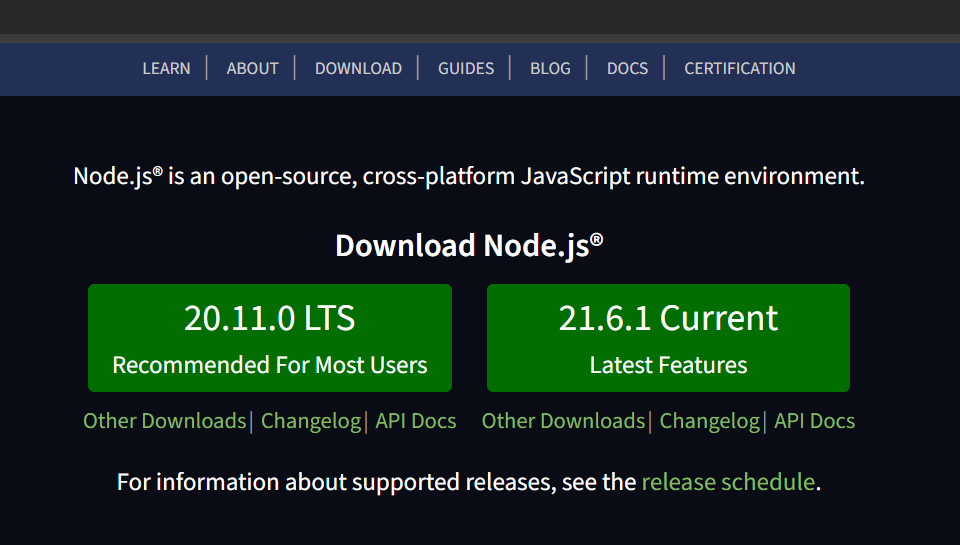The height and width of the screenshot is (545, 960).
Task: Go to the ABOUT page
Action: point(252,68)
